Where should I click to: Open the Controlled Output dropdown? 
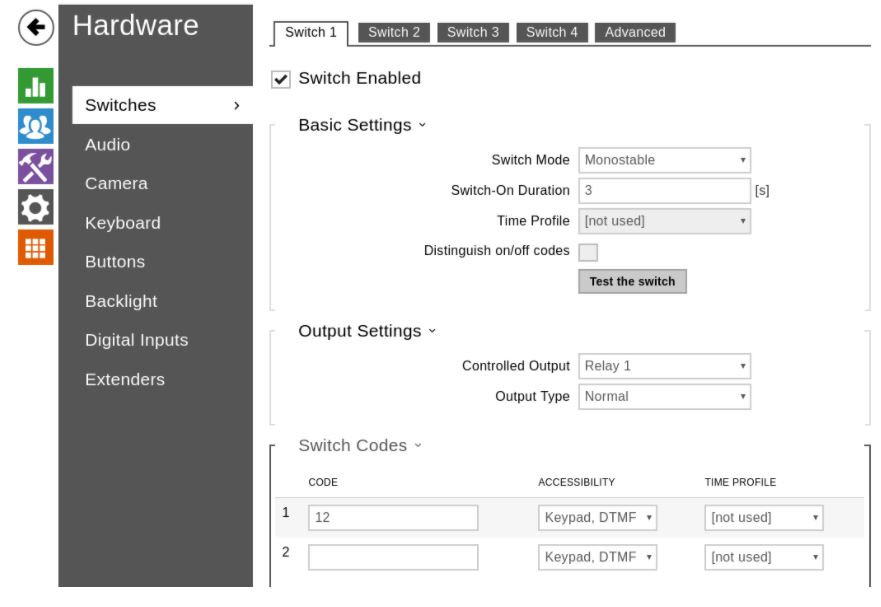tap(664, 366)
